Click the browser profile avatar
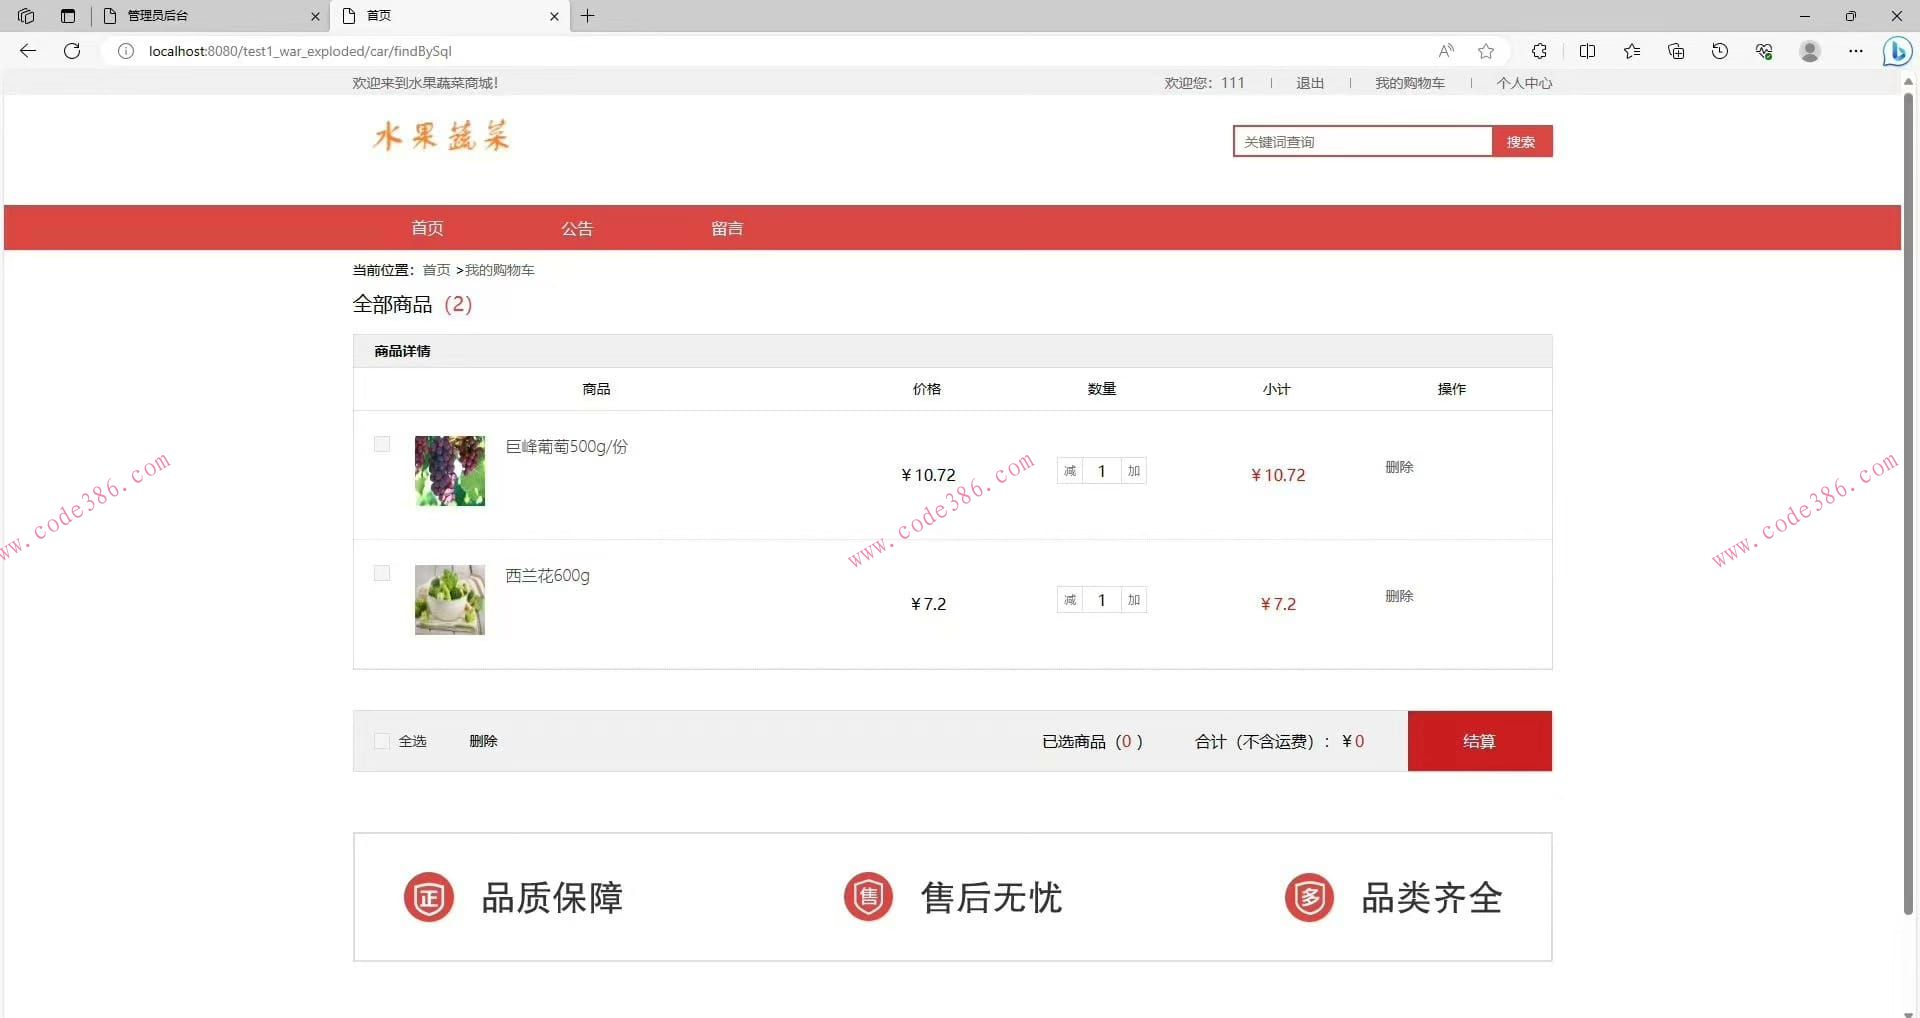 pos(1810,51)
